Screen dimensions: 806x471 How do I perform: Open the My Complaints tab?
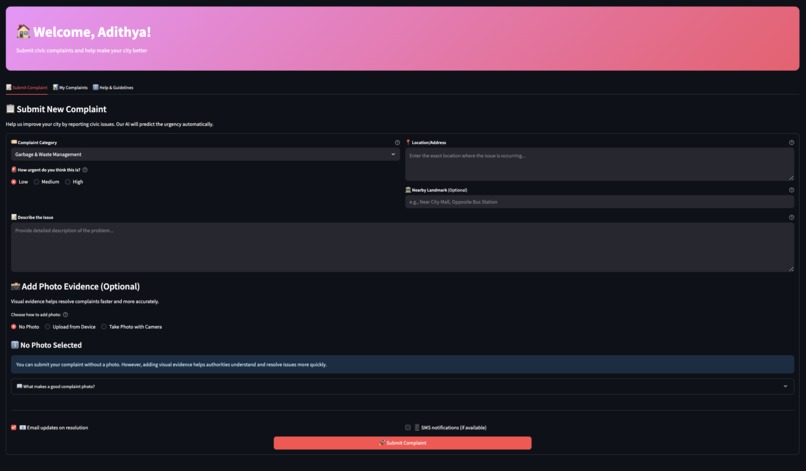point(70,87)
